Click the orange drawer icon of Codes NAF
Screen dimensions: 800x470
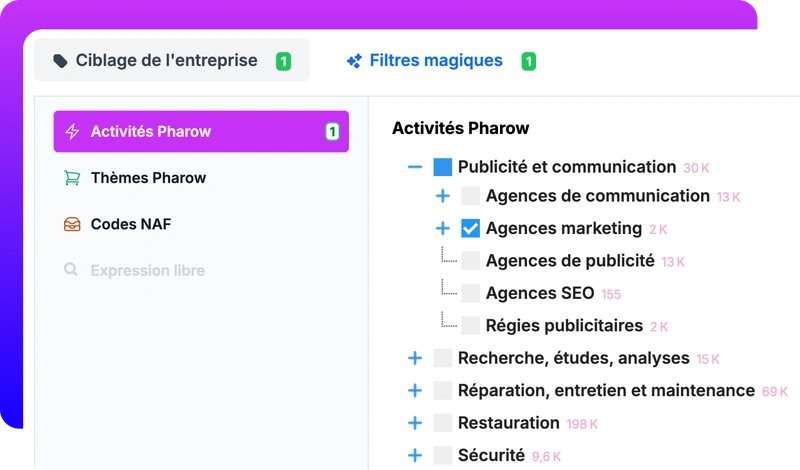tap(72, 224)
